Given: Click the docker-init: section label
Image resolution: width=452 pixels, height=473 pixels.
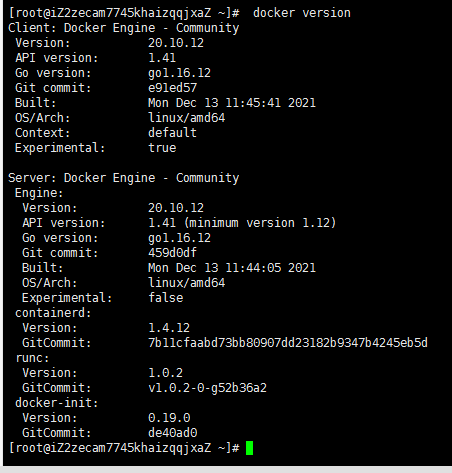Looking at the screenshot, I should [x=57, y=403].
